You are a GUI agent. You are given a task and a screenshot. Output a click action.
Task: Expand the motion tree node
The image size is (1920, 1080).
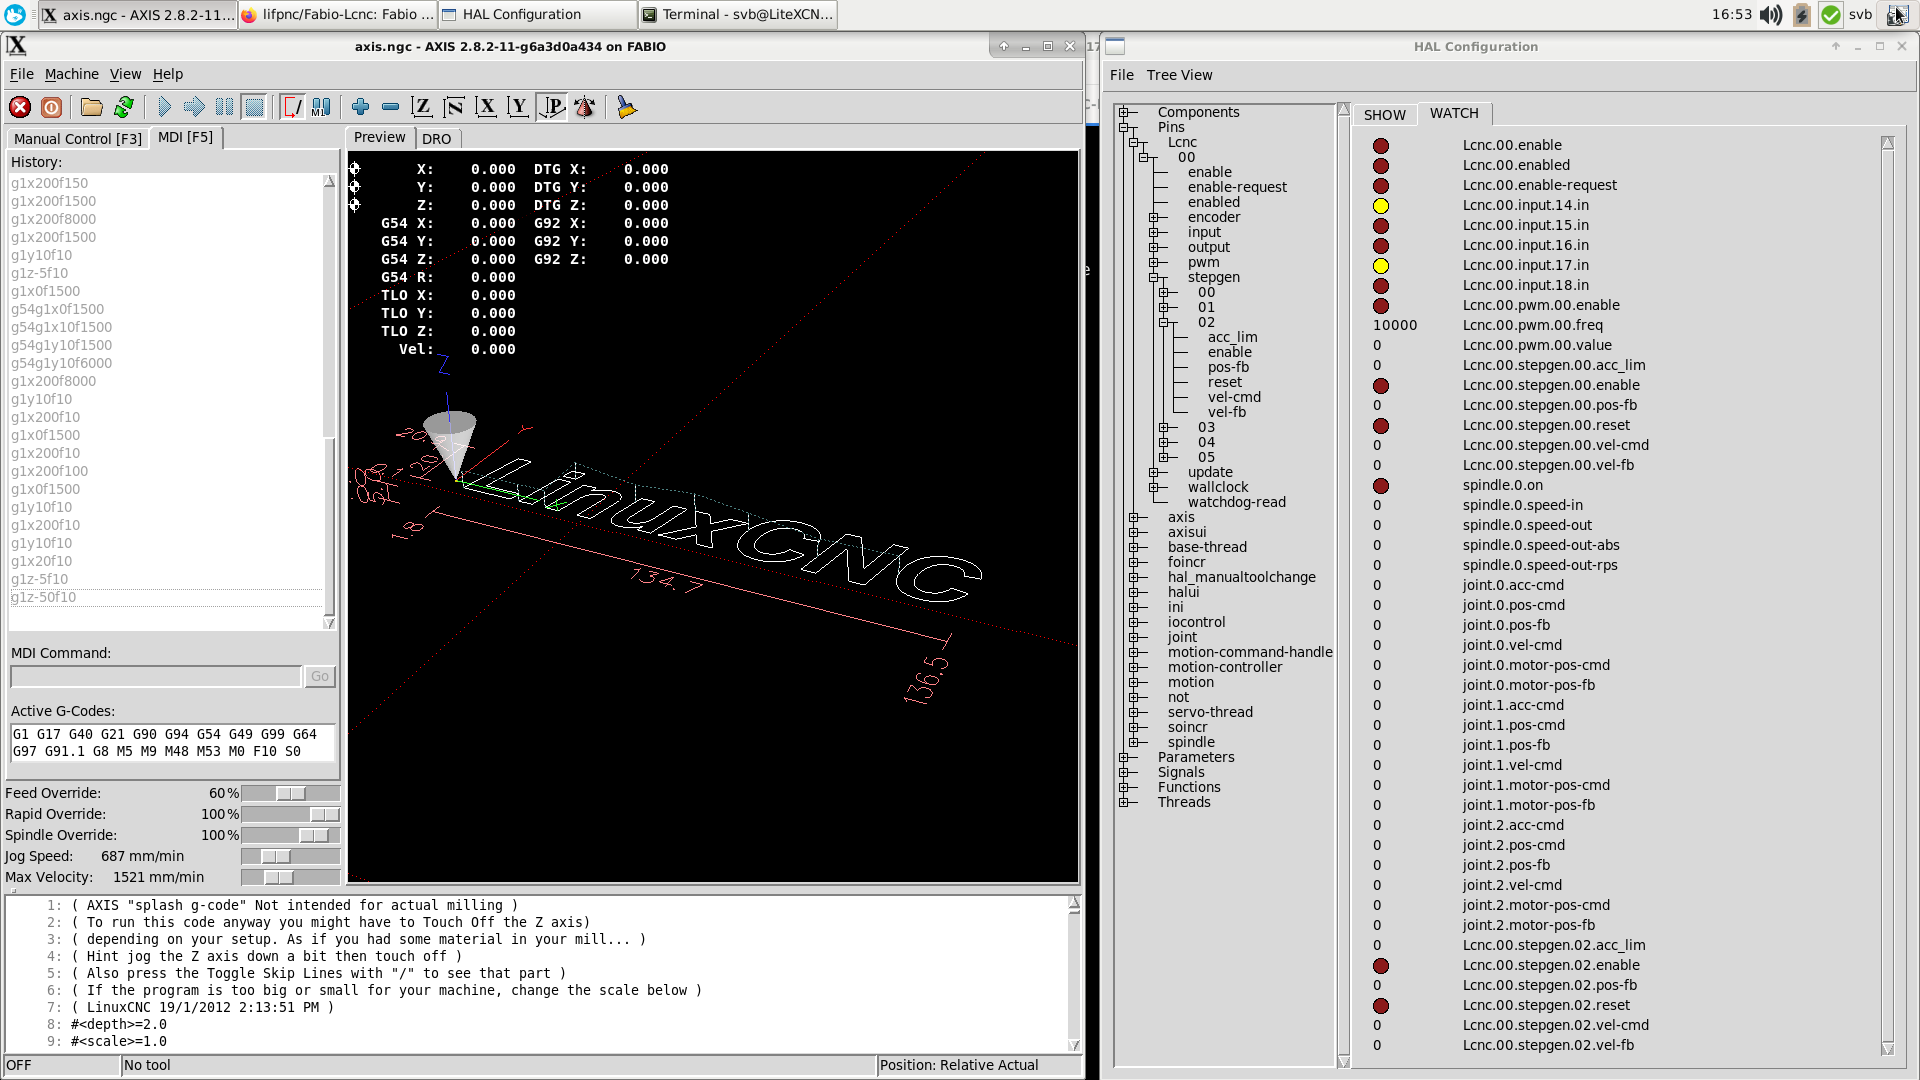(x=1133, y=682)
